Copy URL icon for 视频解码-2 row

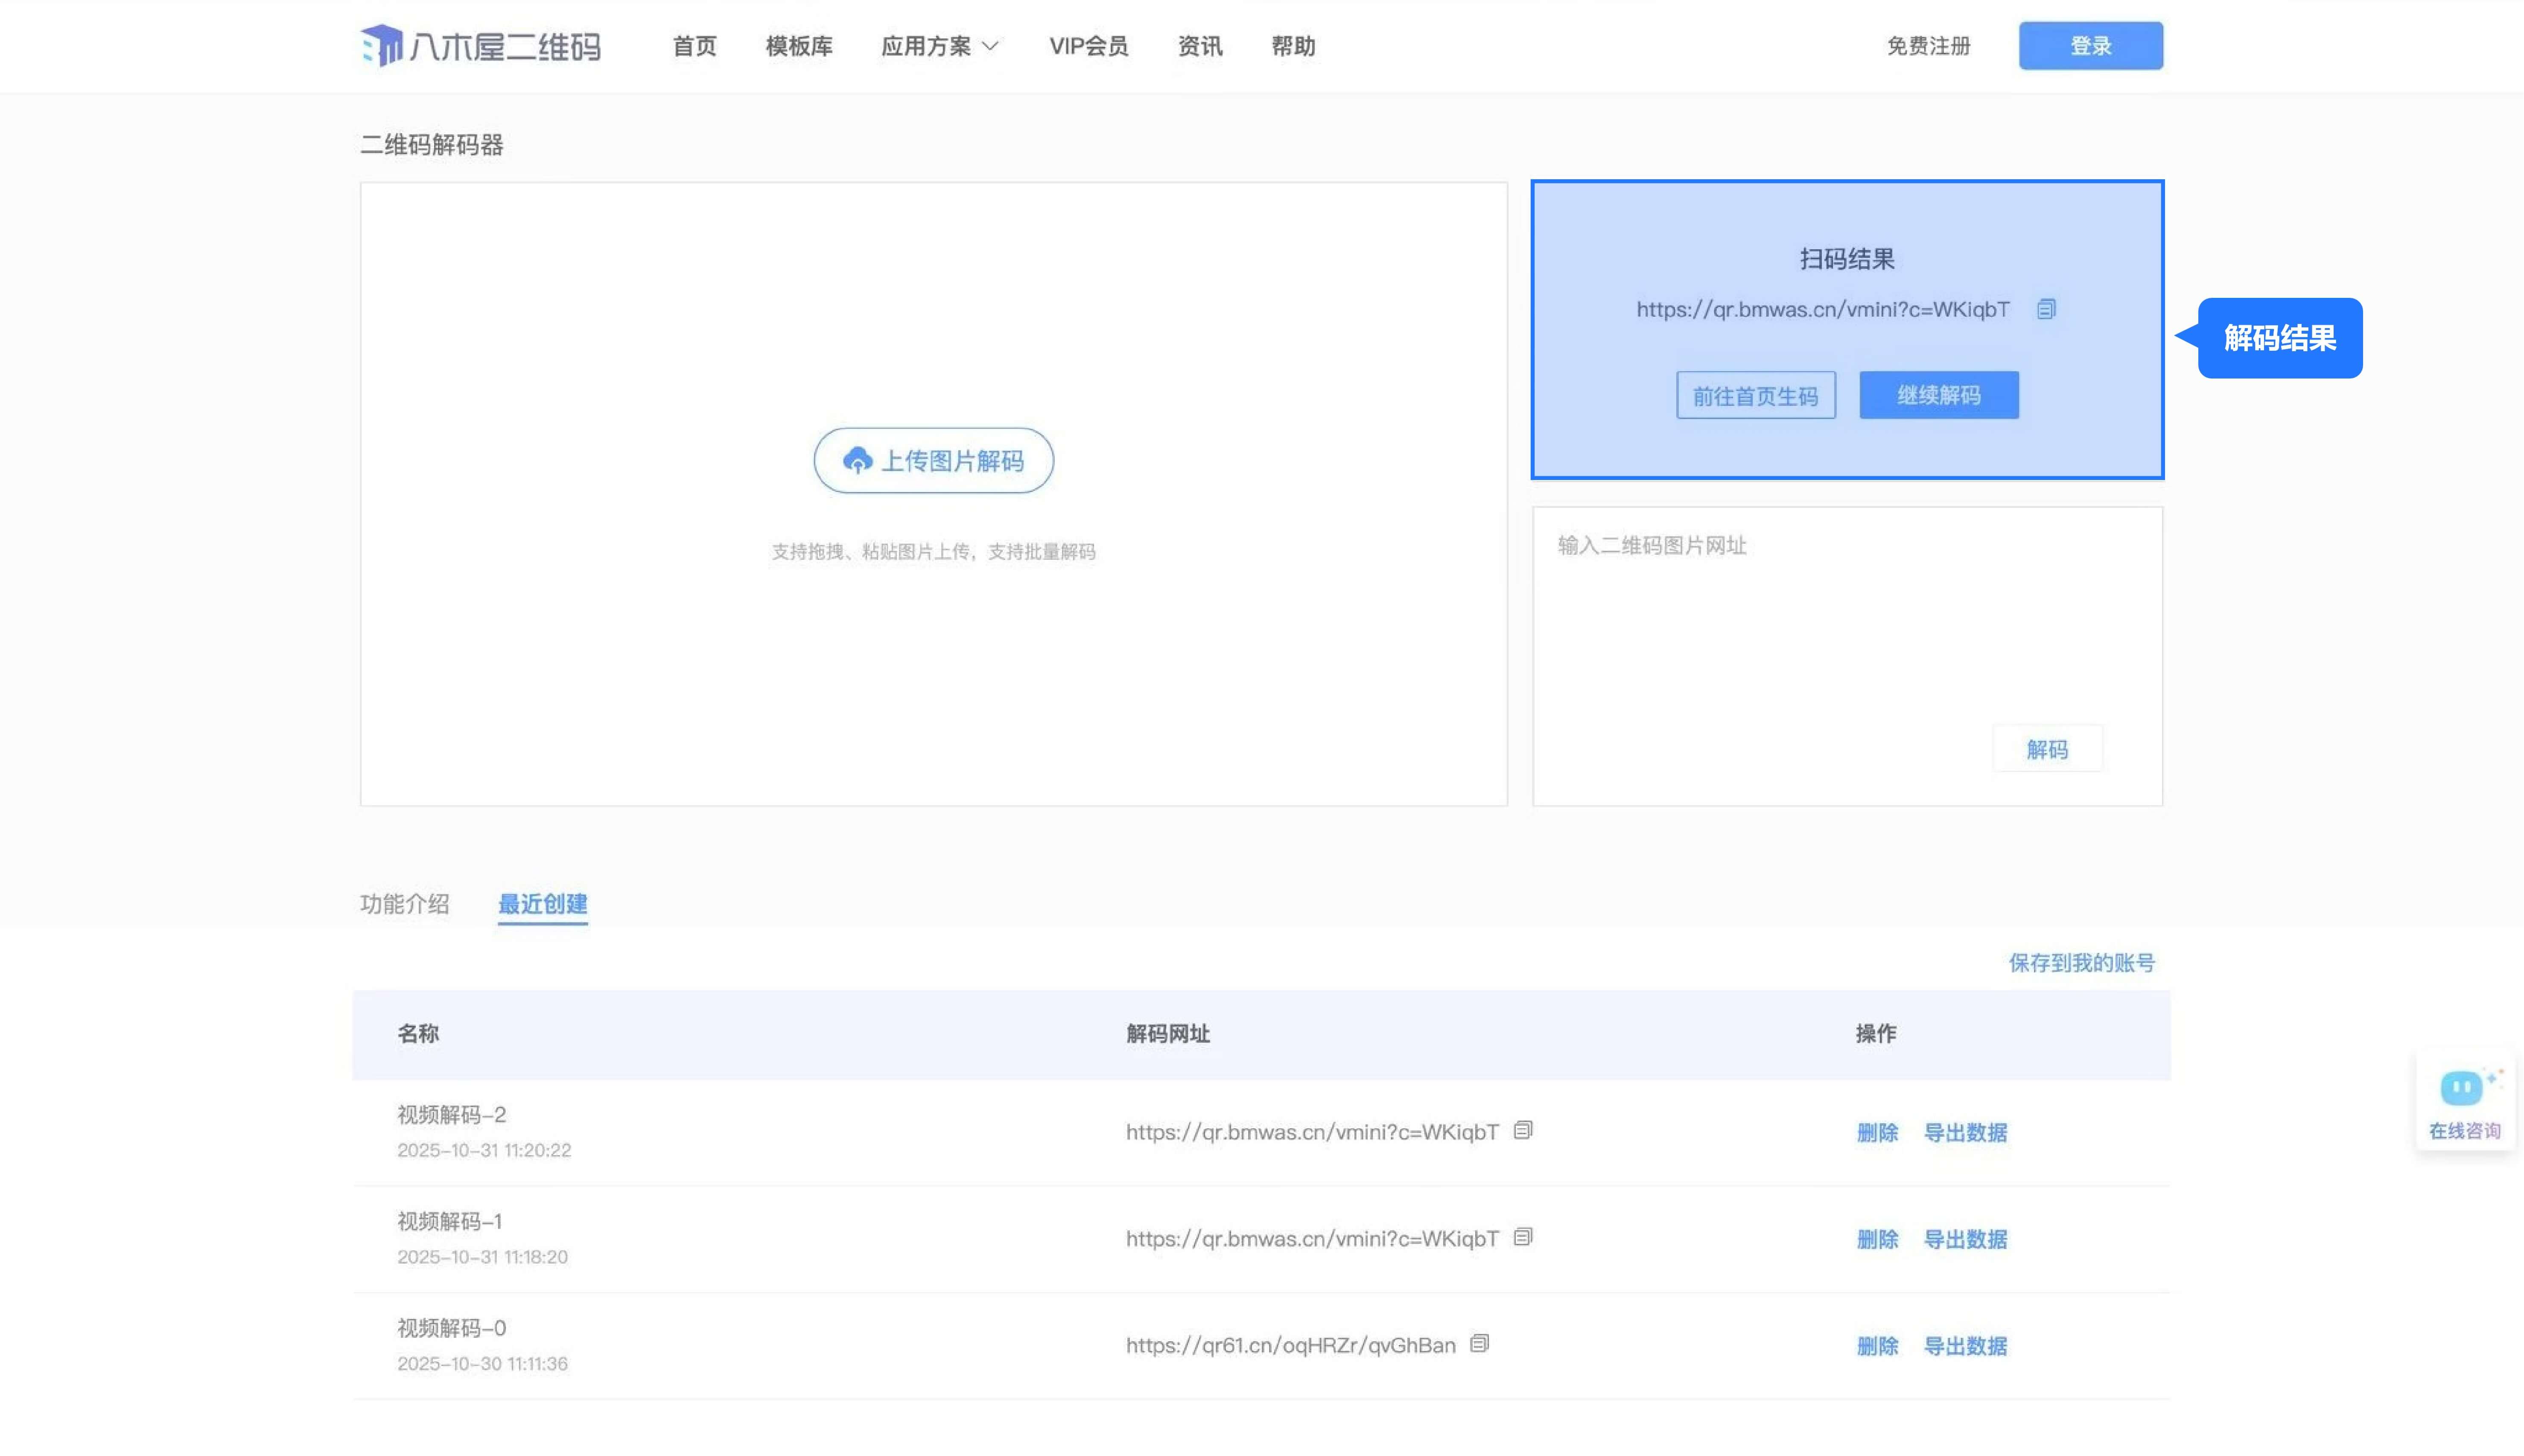coord(1522,1130)
